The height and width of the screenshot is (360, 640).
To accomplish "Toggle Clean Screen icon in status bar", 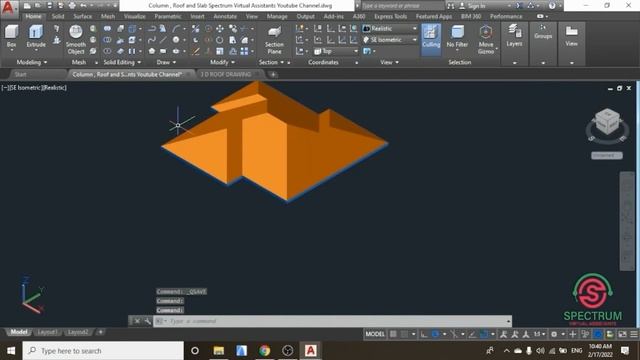I will coord(622,334).
